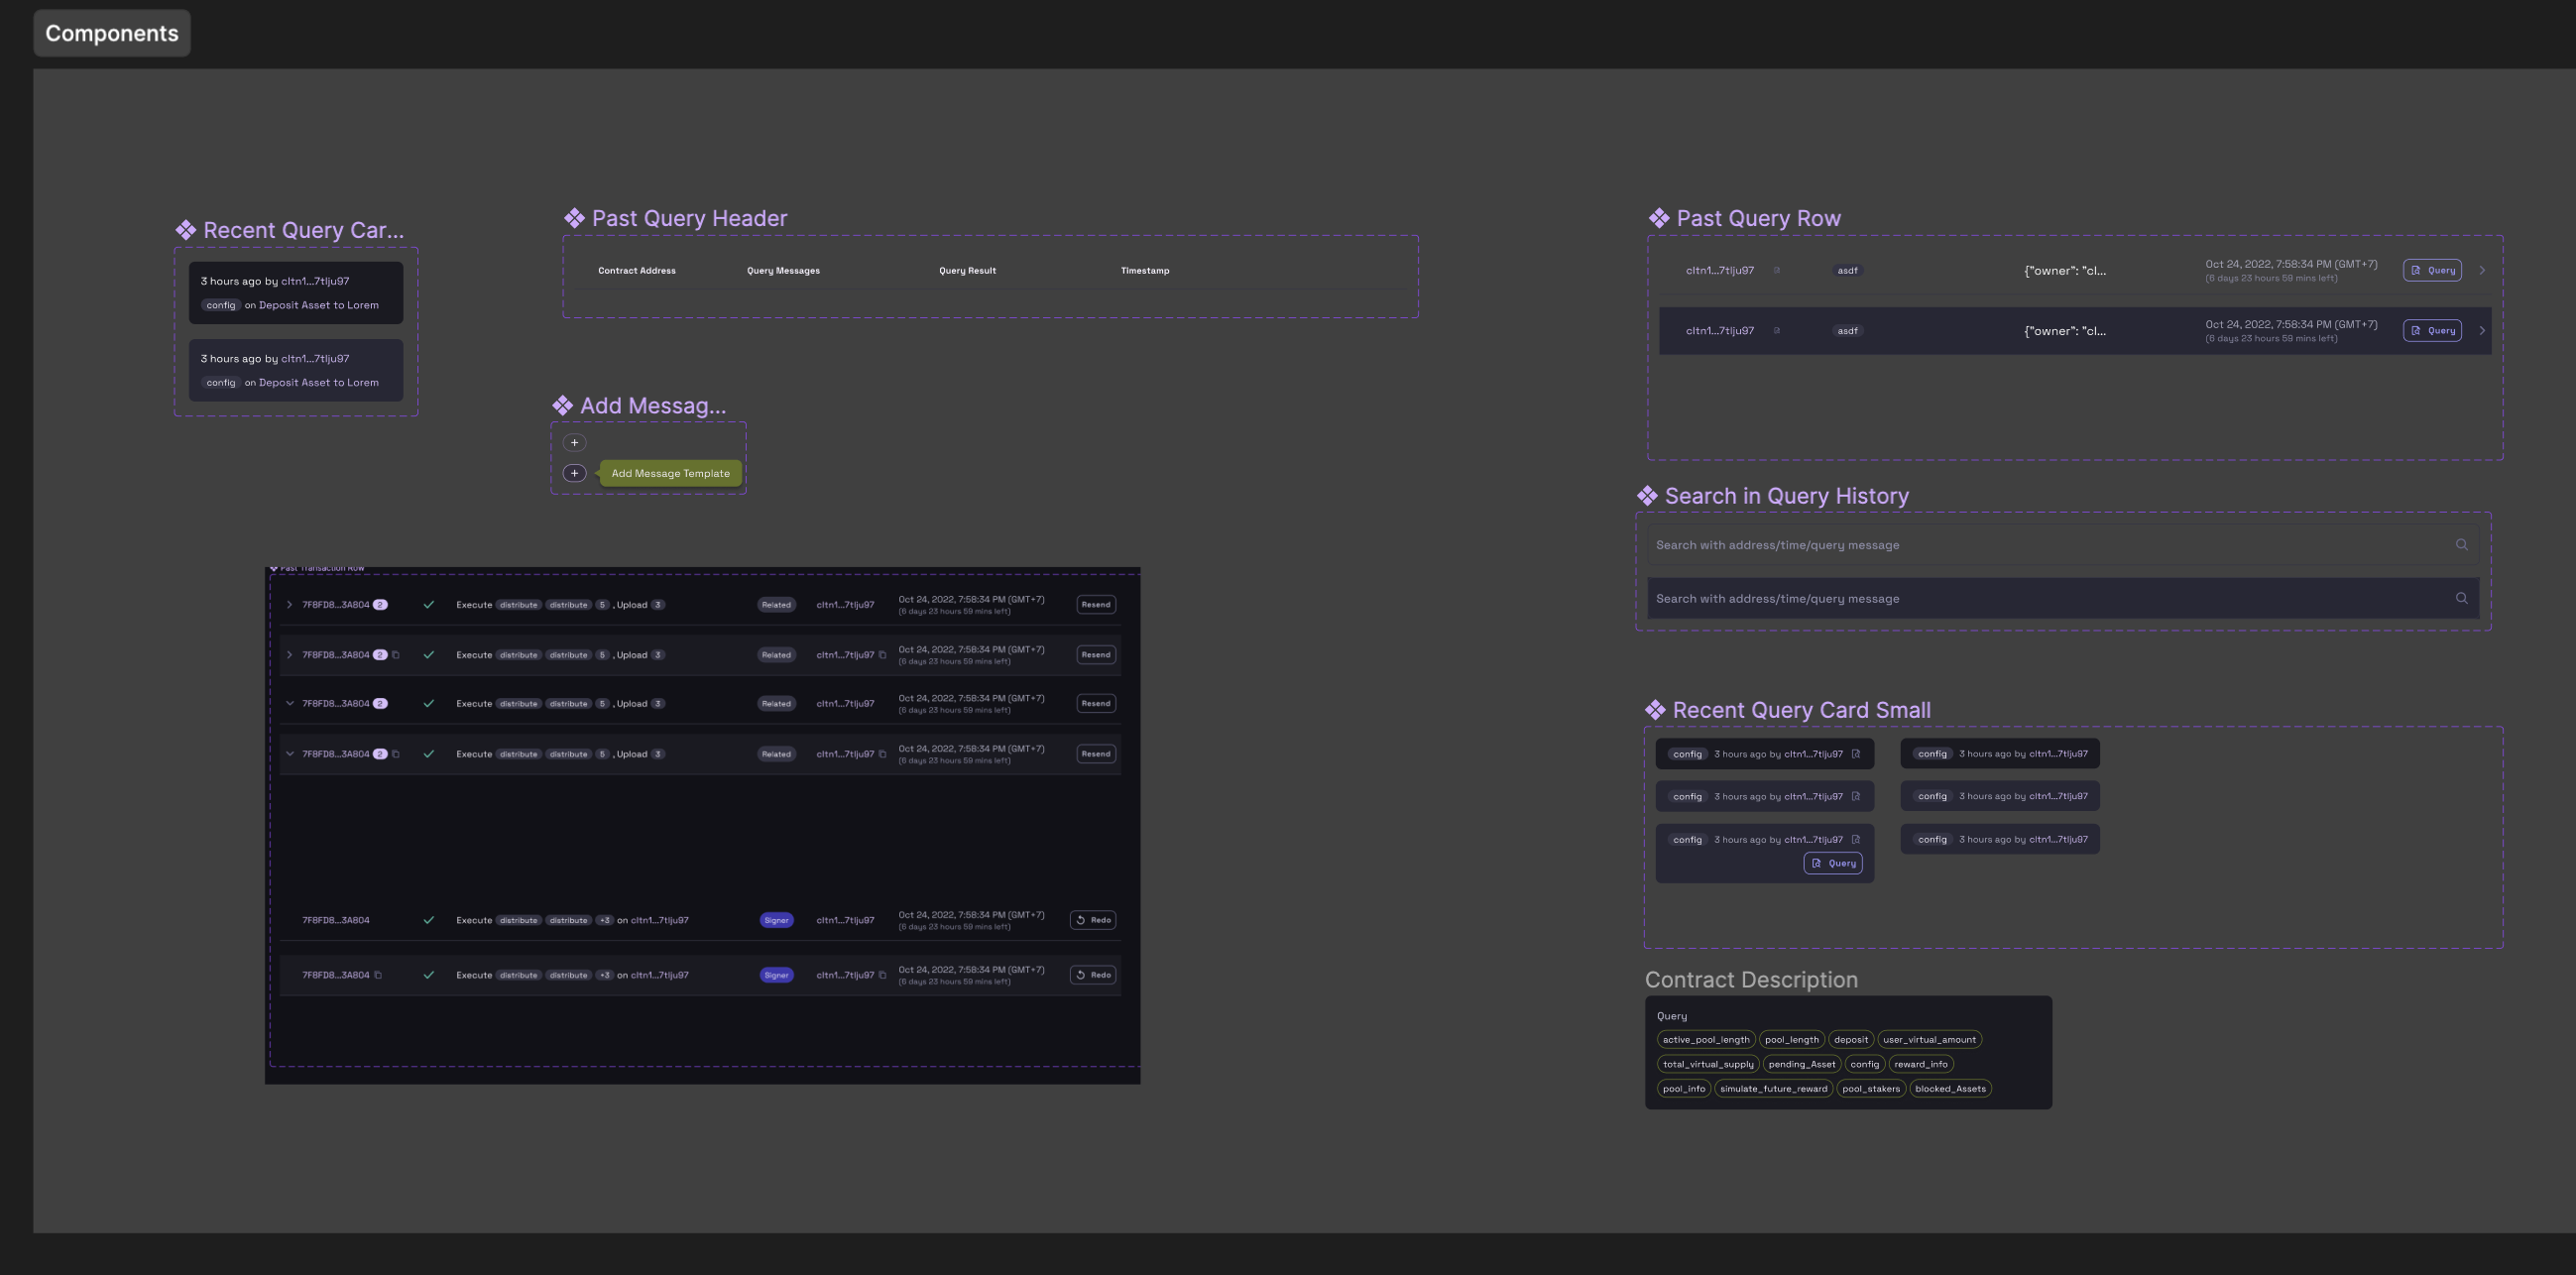
Task: Click component diamond icon of Search in Query History
Action: (x=1647, y=496)
